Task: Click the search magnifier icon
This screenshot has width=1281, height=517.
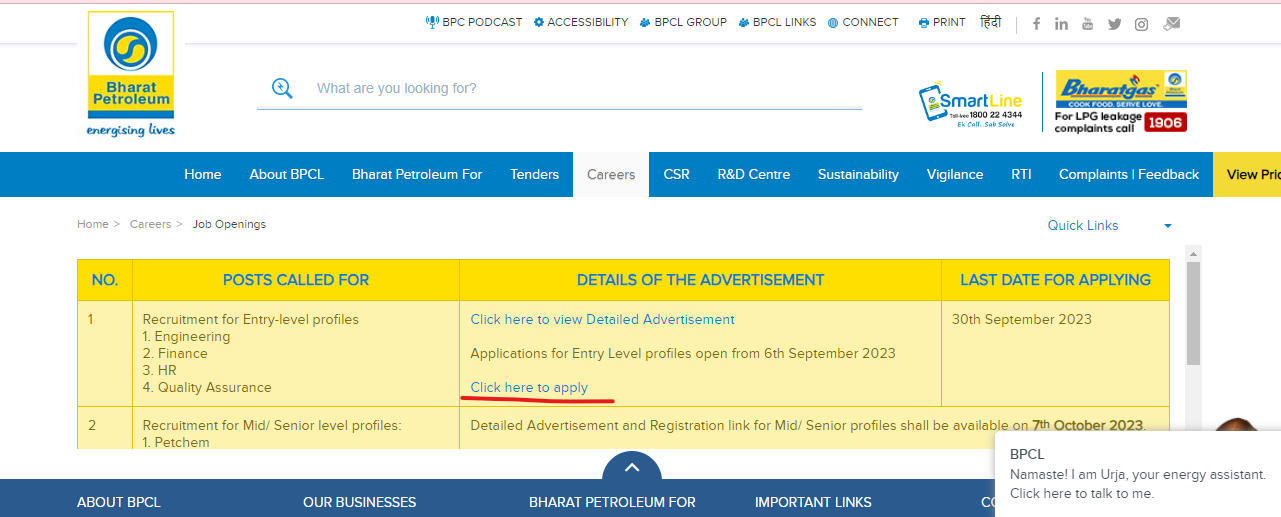Action: point(282,88)
